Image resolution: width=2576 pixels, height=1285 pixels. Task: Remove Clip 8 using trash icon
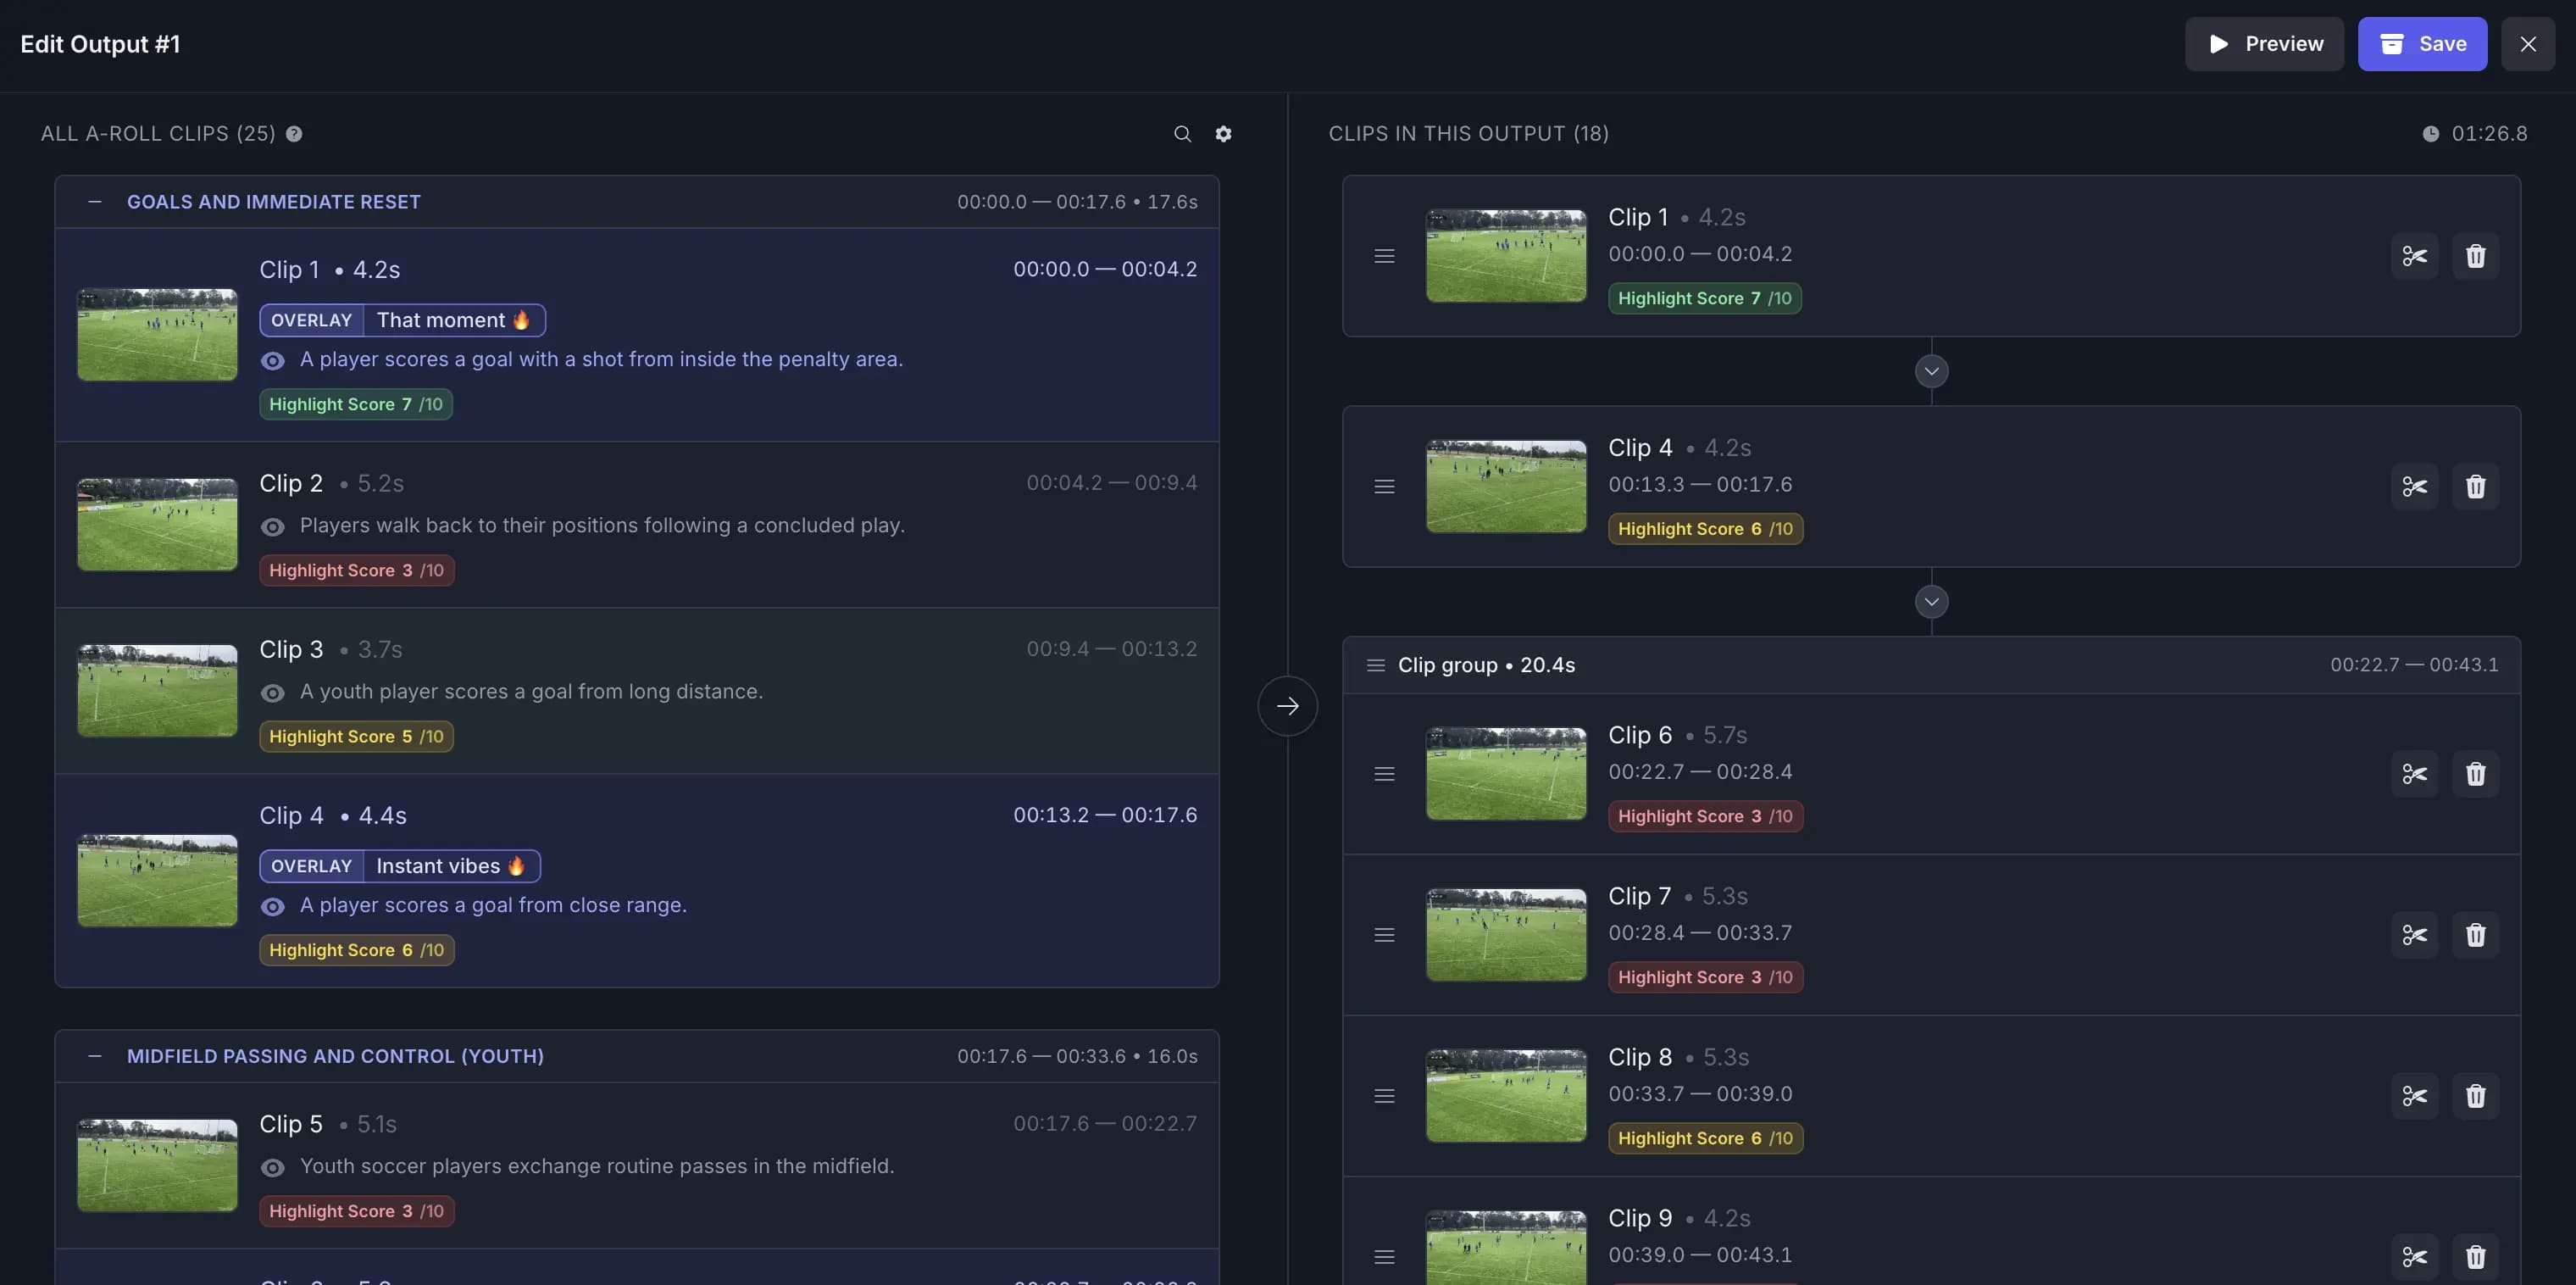coord(2475,1096)
